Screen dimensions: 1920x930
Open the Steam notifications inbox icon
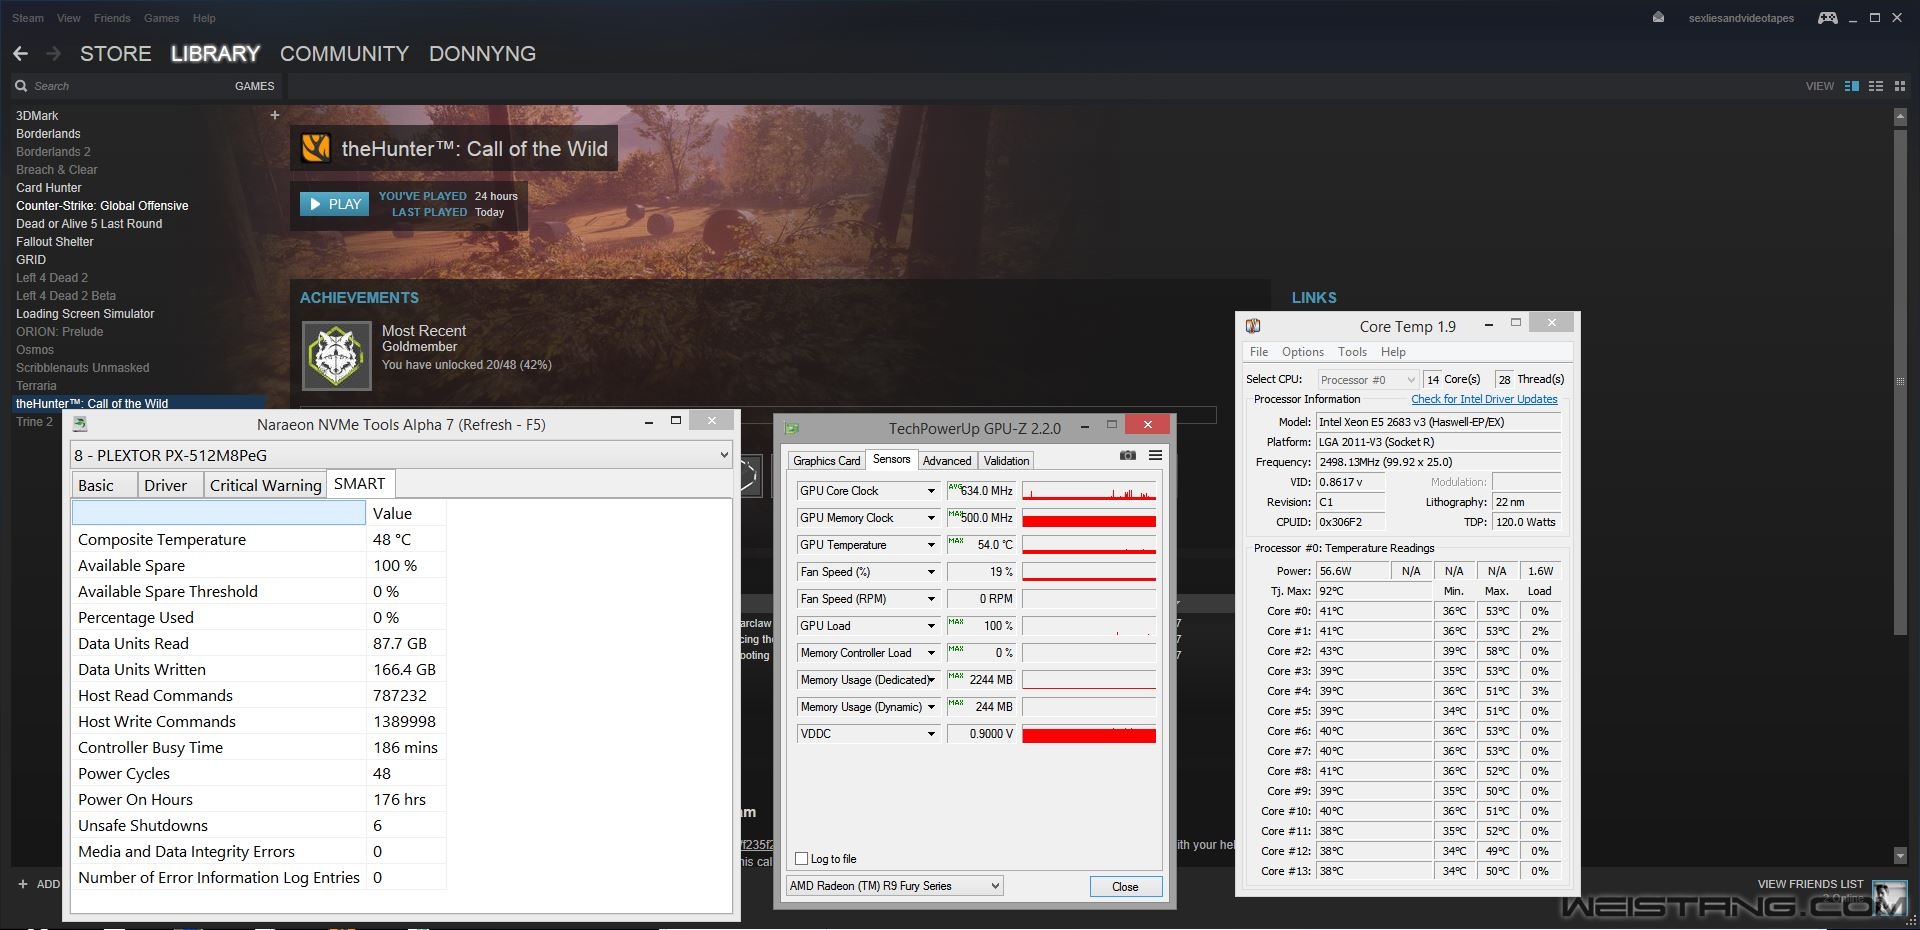1658,17
